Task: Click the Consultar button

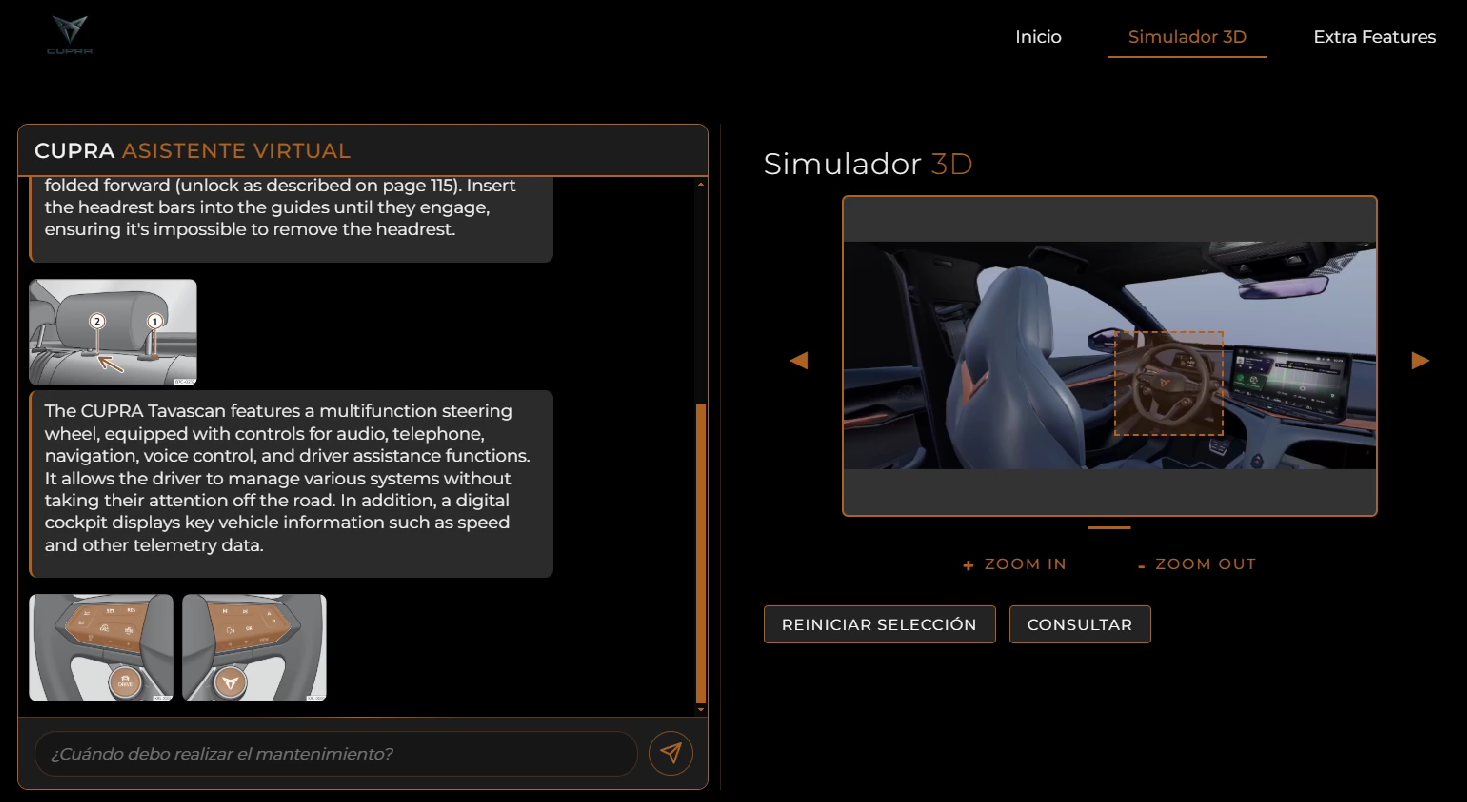Action: coord(1079,624)
